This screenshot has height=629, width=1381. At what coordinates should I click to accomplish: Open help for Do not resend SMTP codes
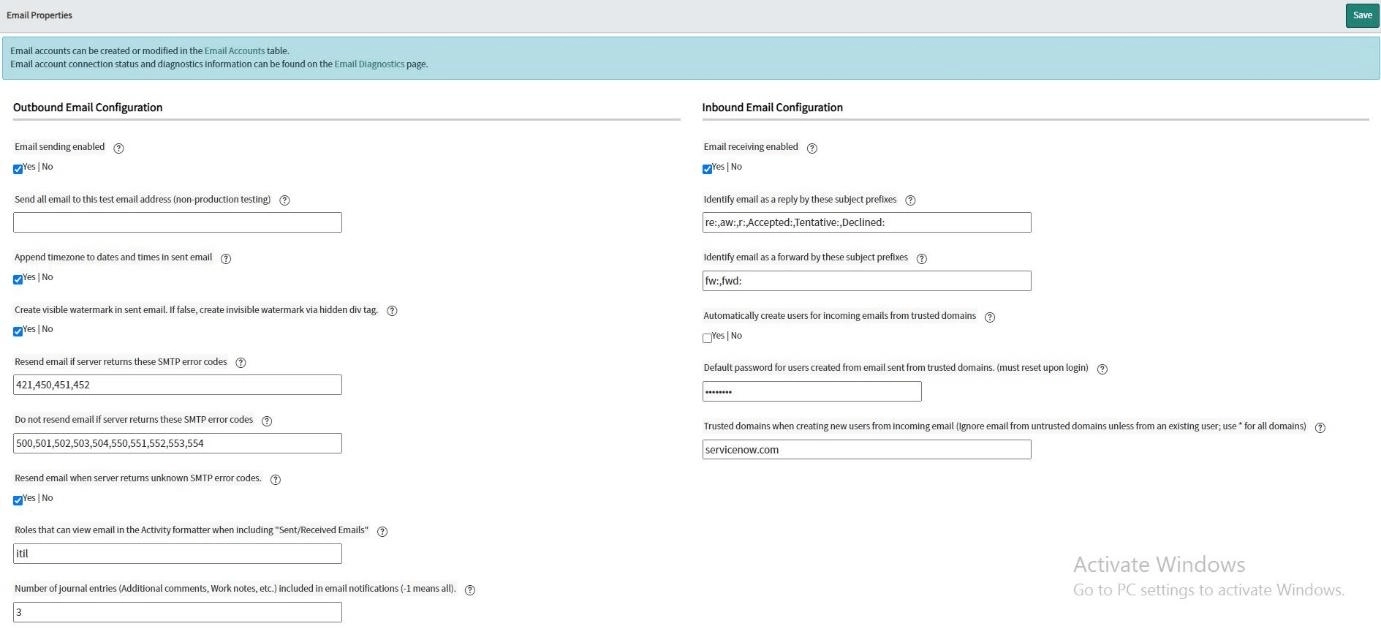click(266, 421)
